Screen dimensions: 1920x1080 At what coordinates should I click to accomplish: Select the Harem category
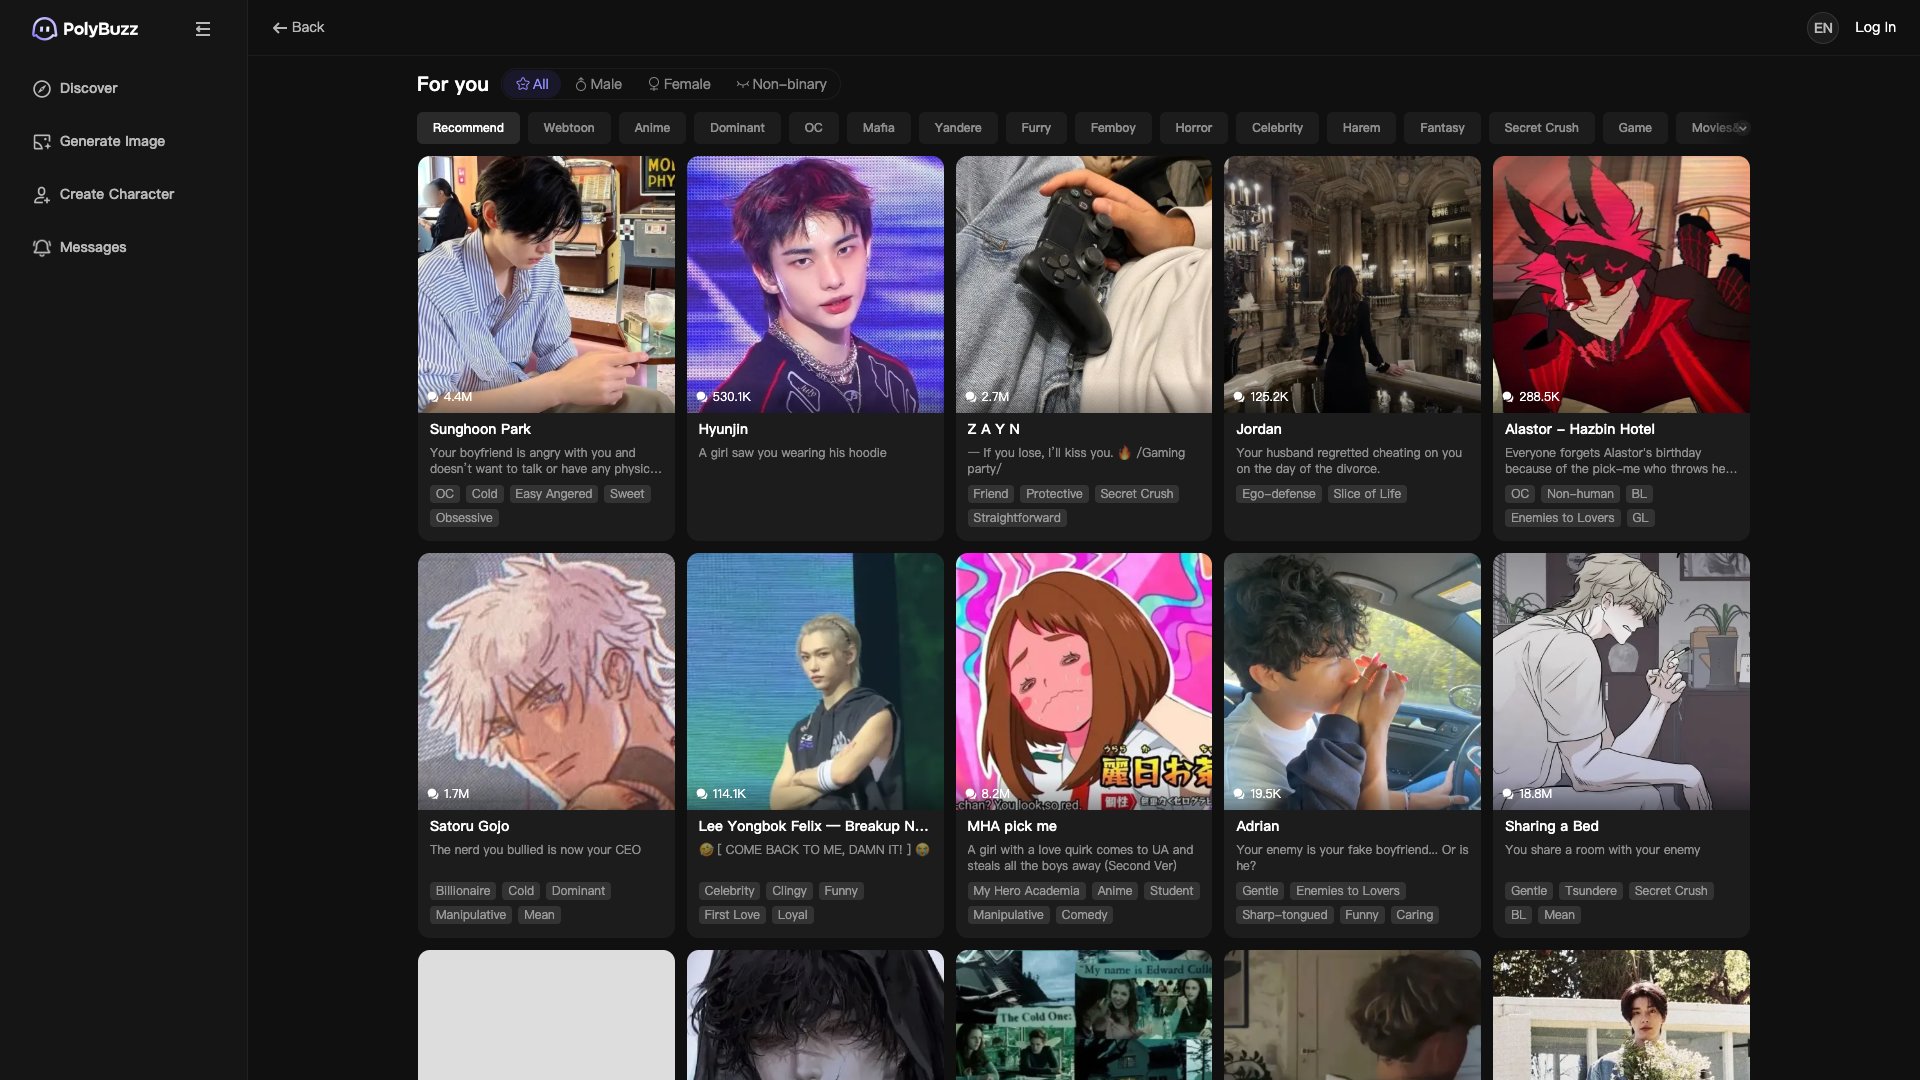pos(1361,128)
